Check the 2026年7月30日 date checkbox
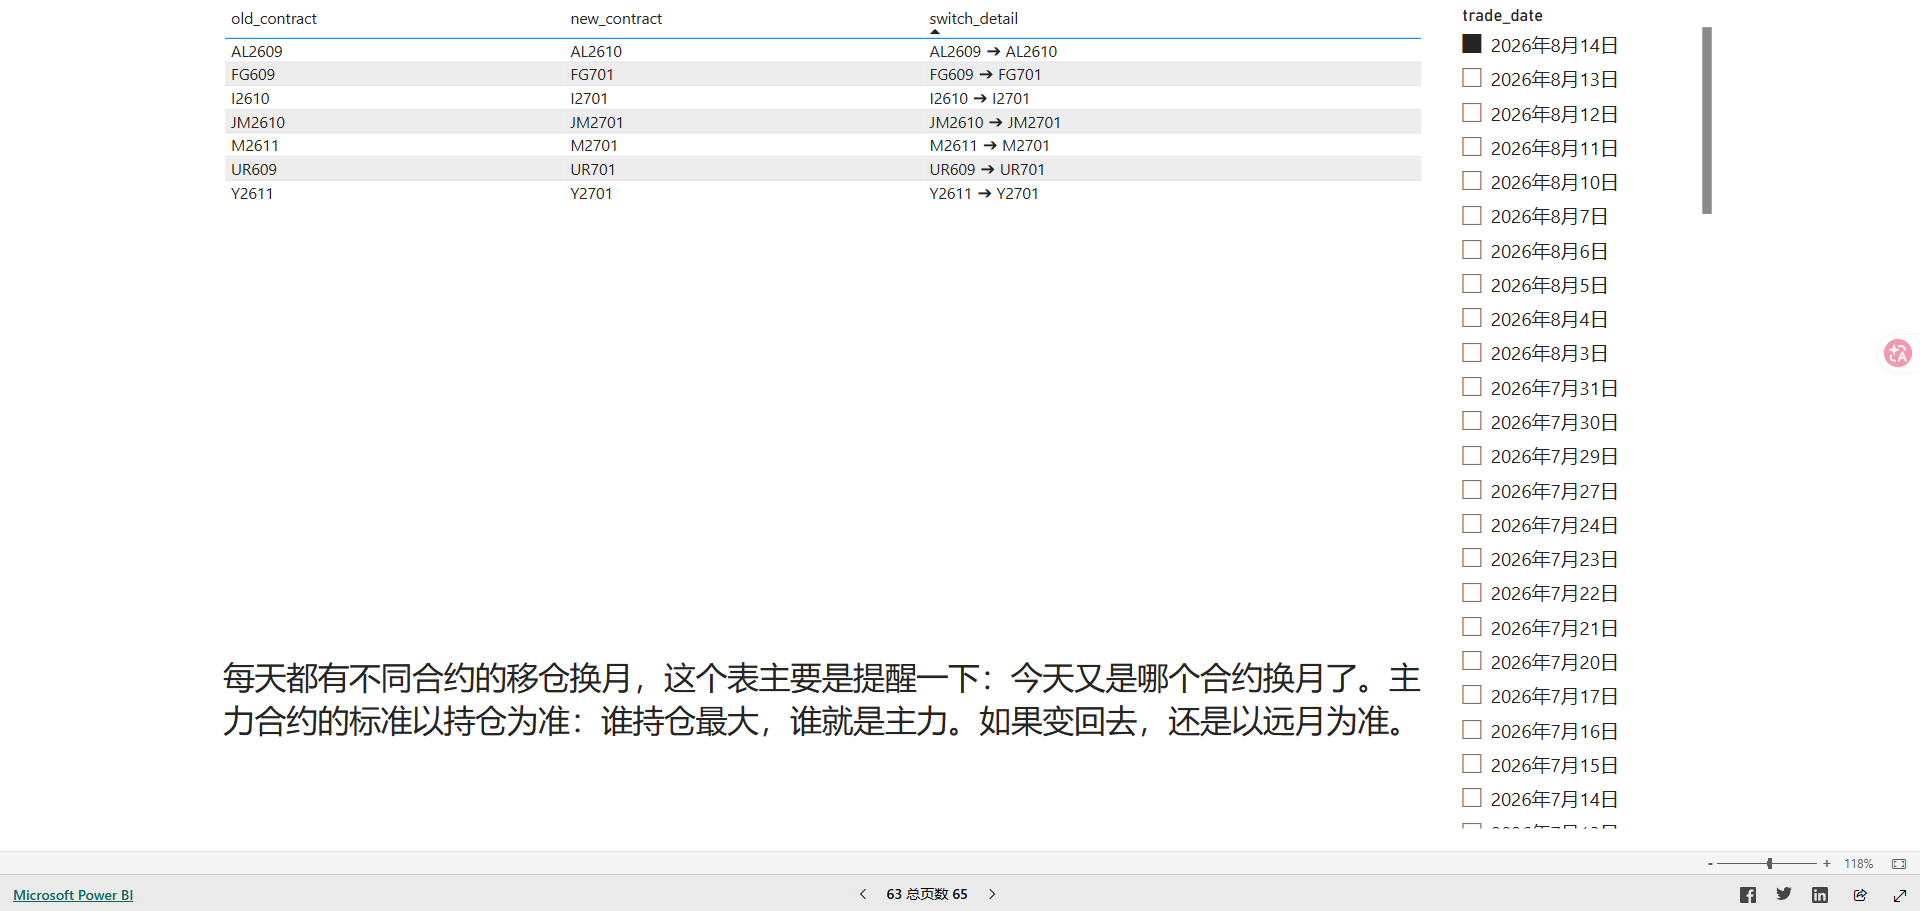This screenshot has height=911, width=1920. tap(1472, 421)
